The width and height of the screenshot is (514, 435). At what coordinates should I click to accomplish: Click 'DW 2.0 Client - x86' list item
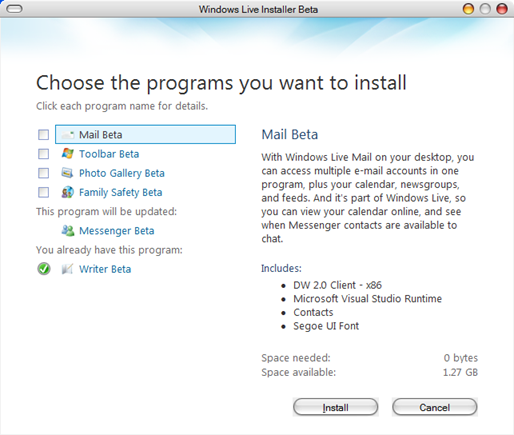(337, 285)
